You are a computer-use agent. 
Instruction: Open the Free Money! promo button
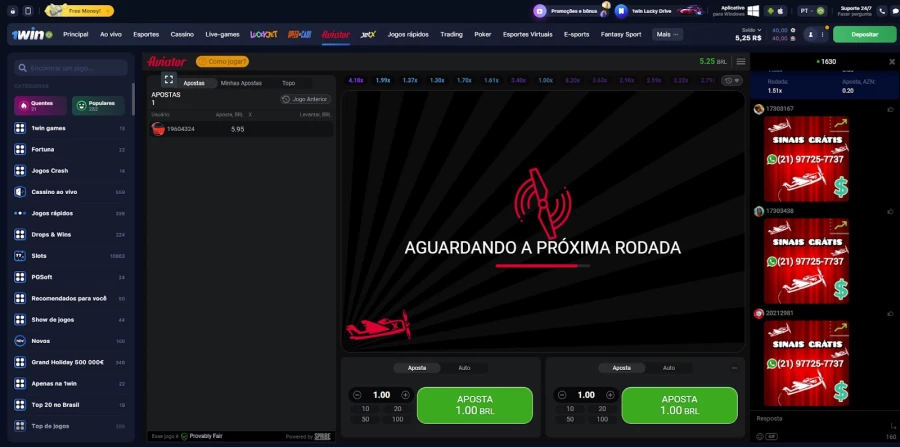pos(80,11)
